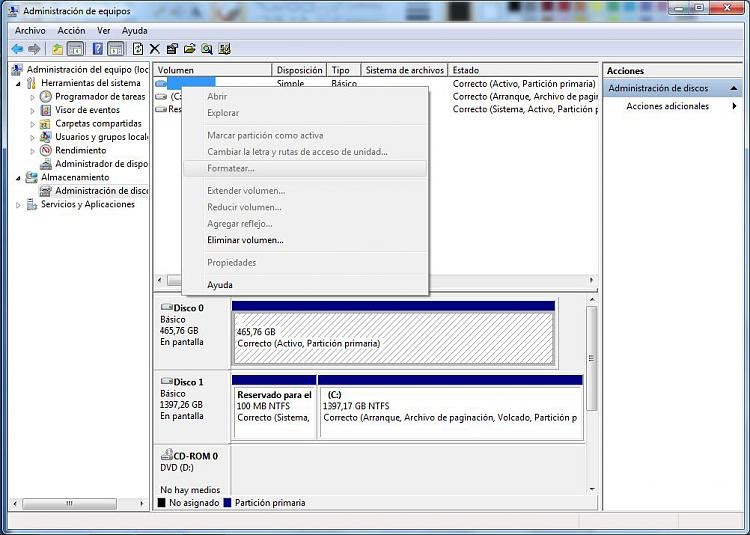The width and height of the screenshot is (750, 535).
Task: Click the No asignado black legend swatch
Action: 161,502
